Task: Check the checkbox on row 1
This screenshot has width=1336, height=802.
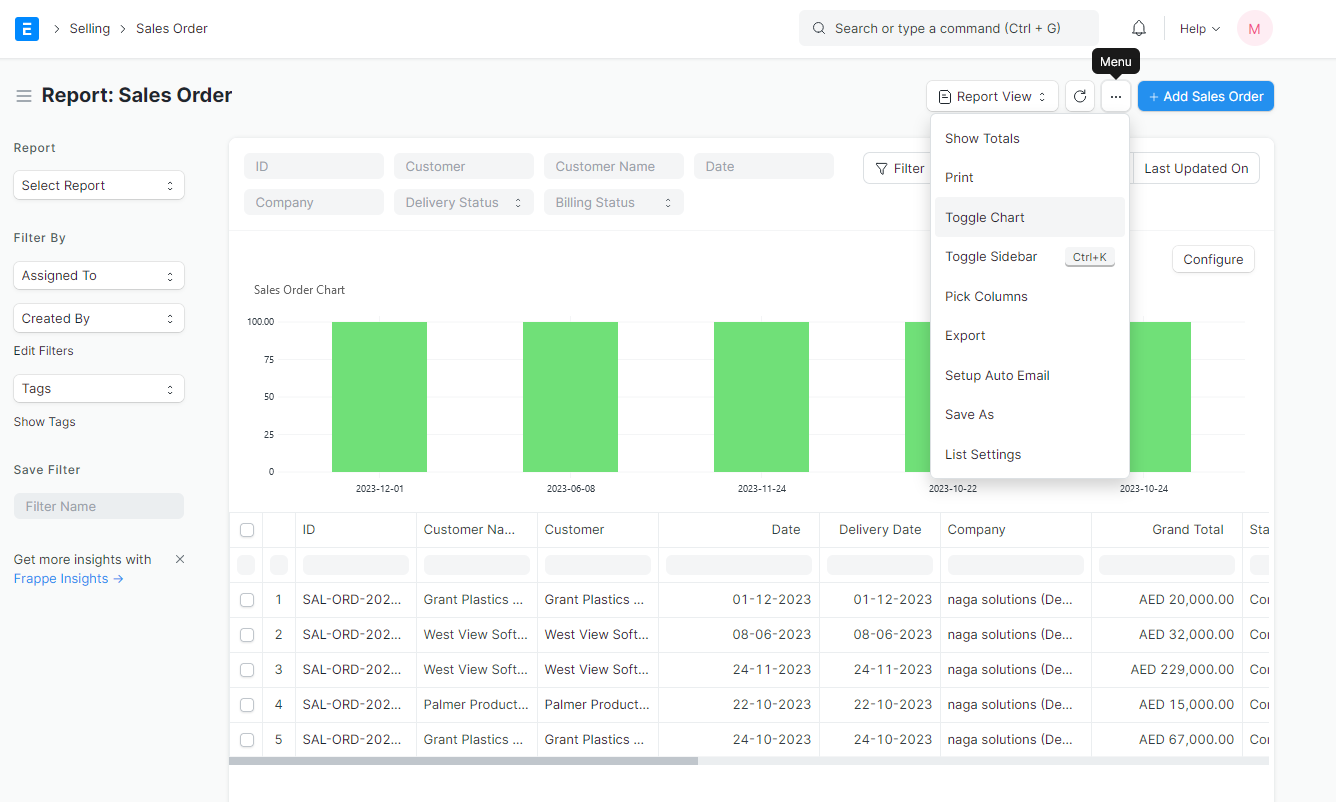Action: tap(247, 599)
